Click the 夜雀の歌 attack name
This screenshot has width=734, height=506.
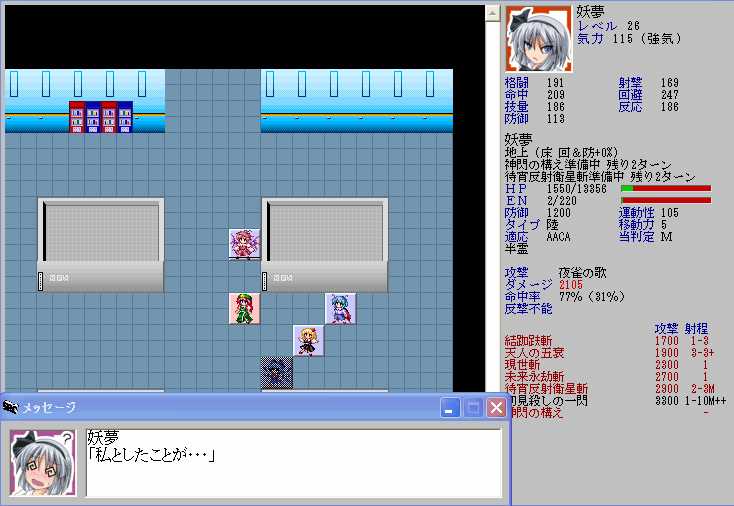[x=582, y=272]
